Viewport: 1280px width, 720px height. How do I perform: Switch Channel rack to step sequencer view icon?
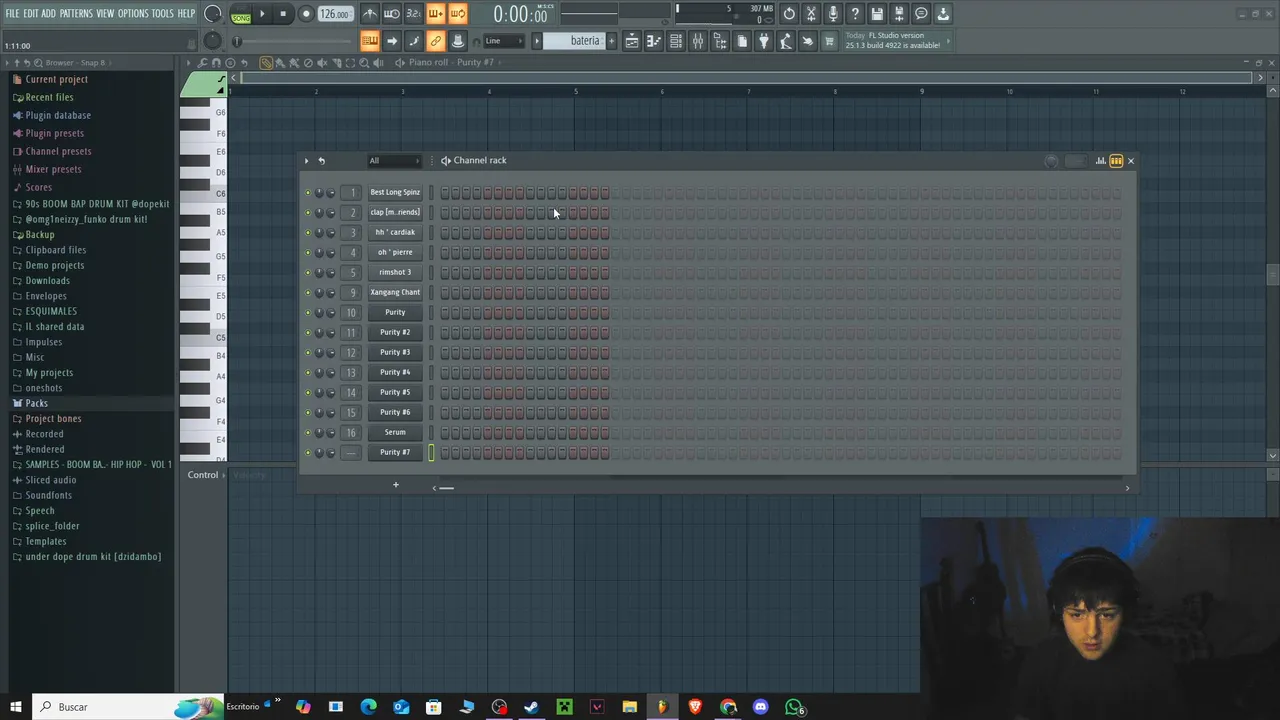pos(1116,161)
